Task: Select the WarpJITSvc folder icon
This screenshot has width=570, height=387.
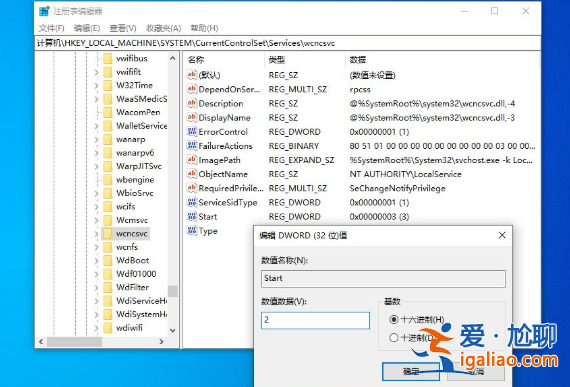Action: (108, 166)
